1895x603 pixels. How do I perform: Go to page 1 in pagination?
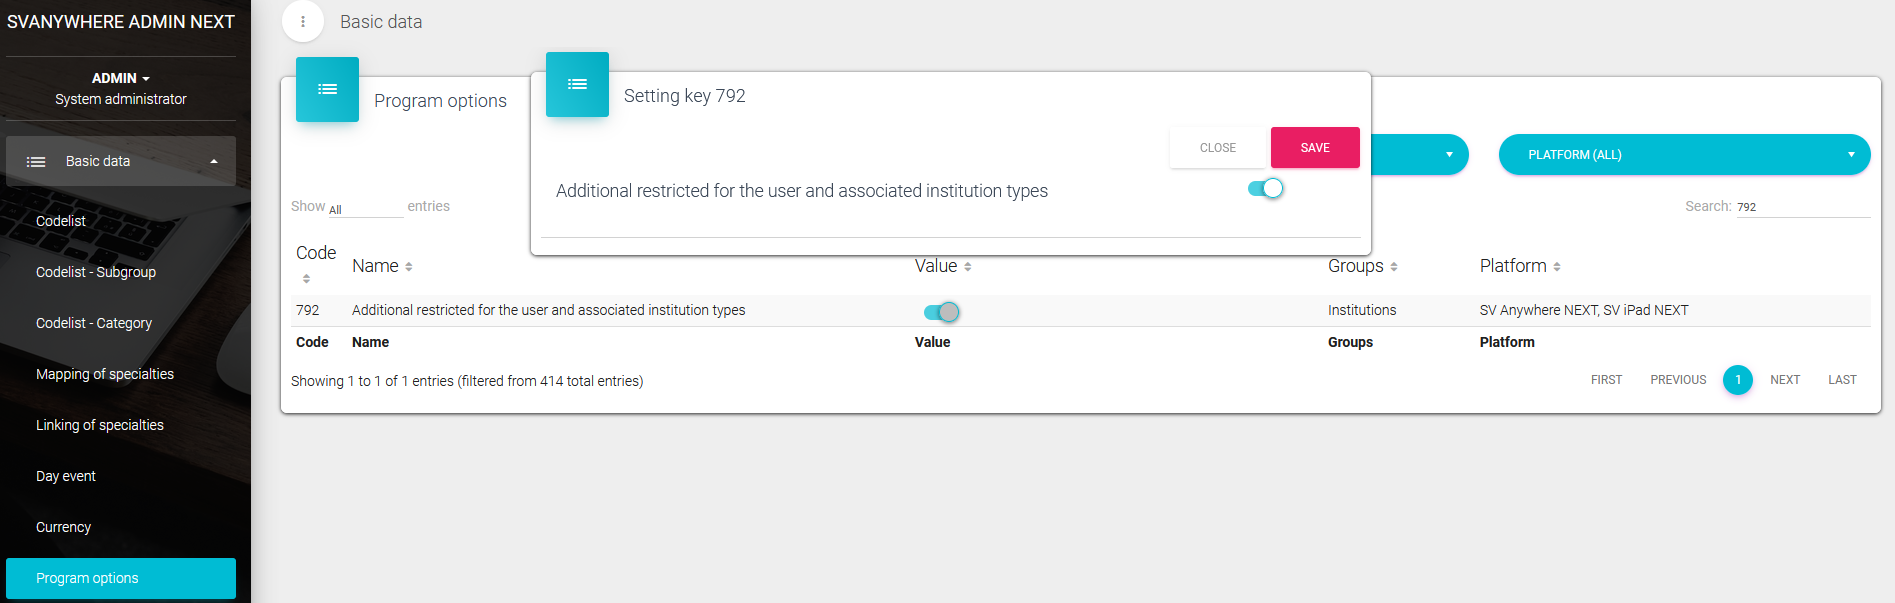point(1737,380)
